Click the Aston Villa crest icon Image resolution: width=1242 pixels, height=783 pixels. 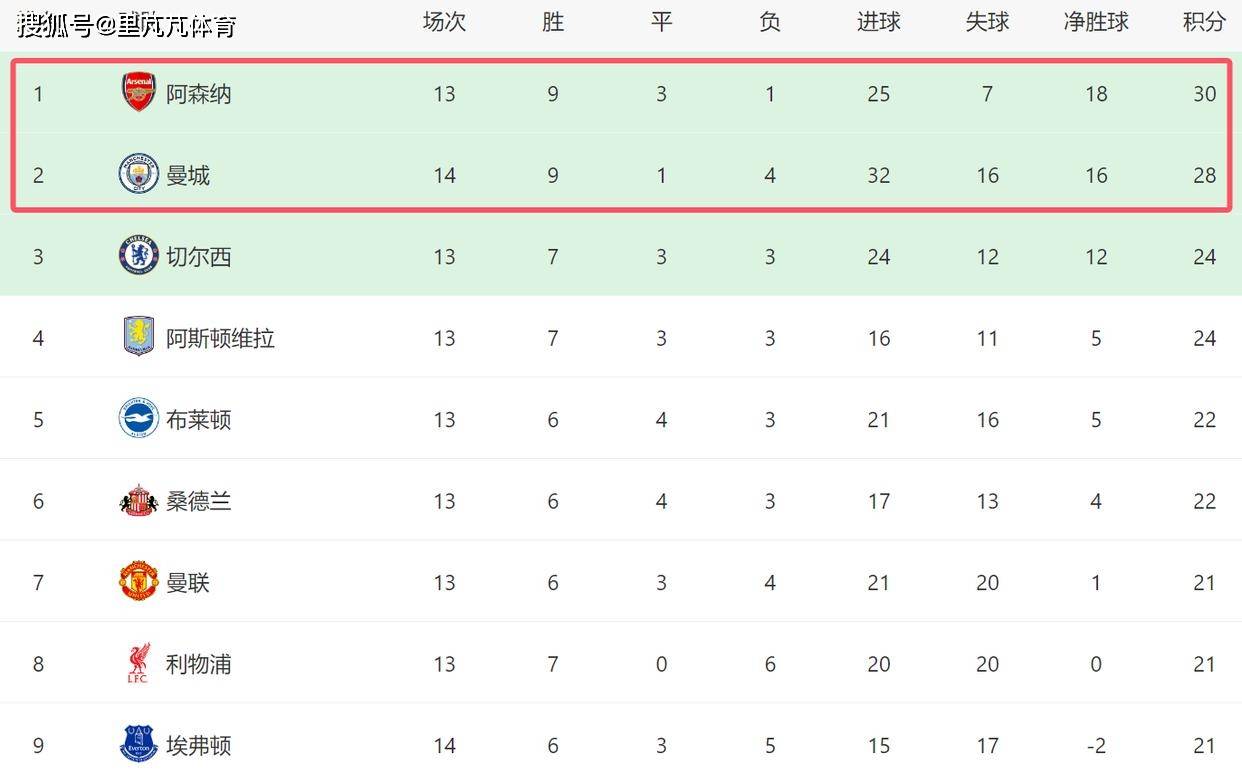coord(139,337)
